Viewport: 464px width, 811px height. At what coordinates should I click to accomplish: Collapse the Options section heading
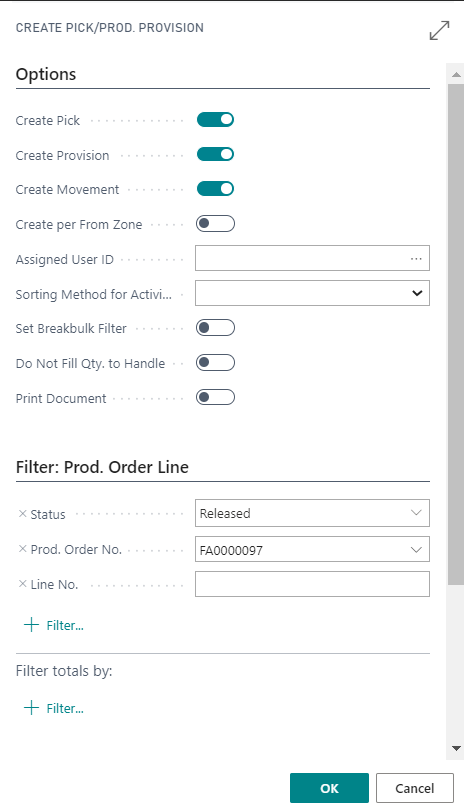tap(46, 74)
